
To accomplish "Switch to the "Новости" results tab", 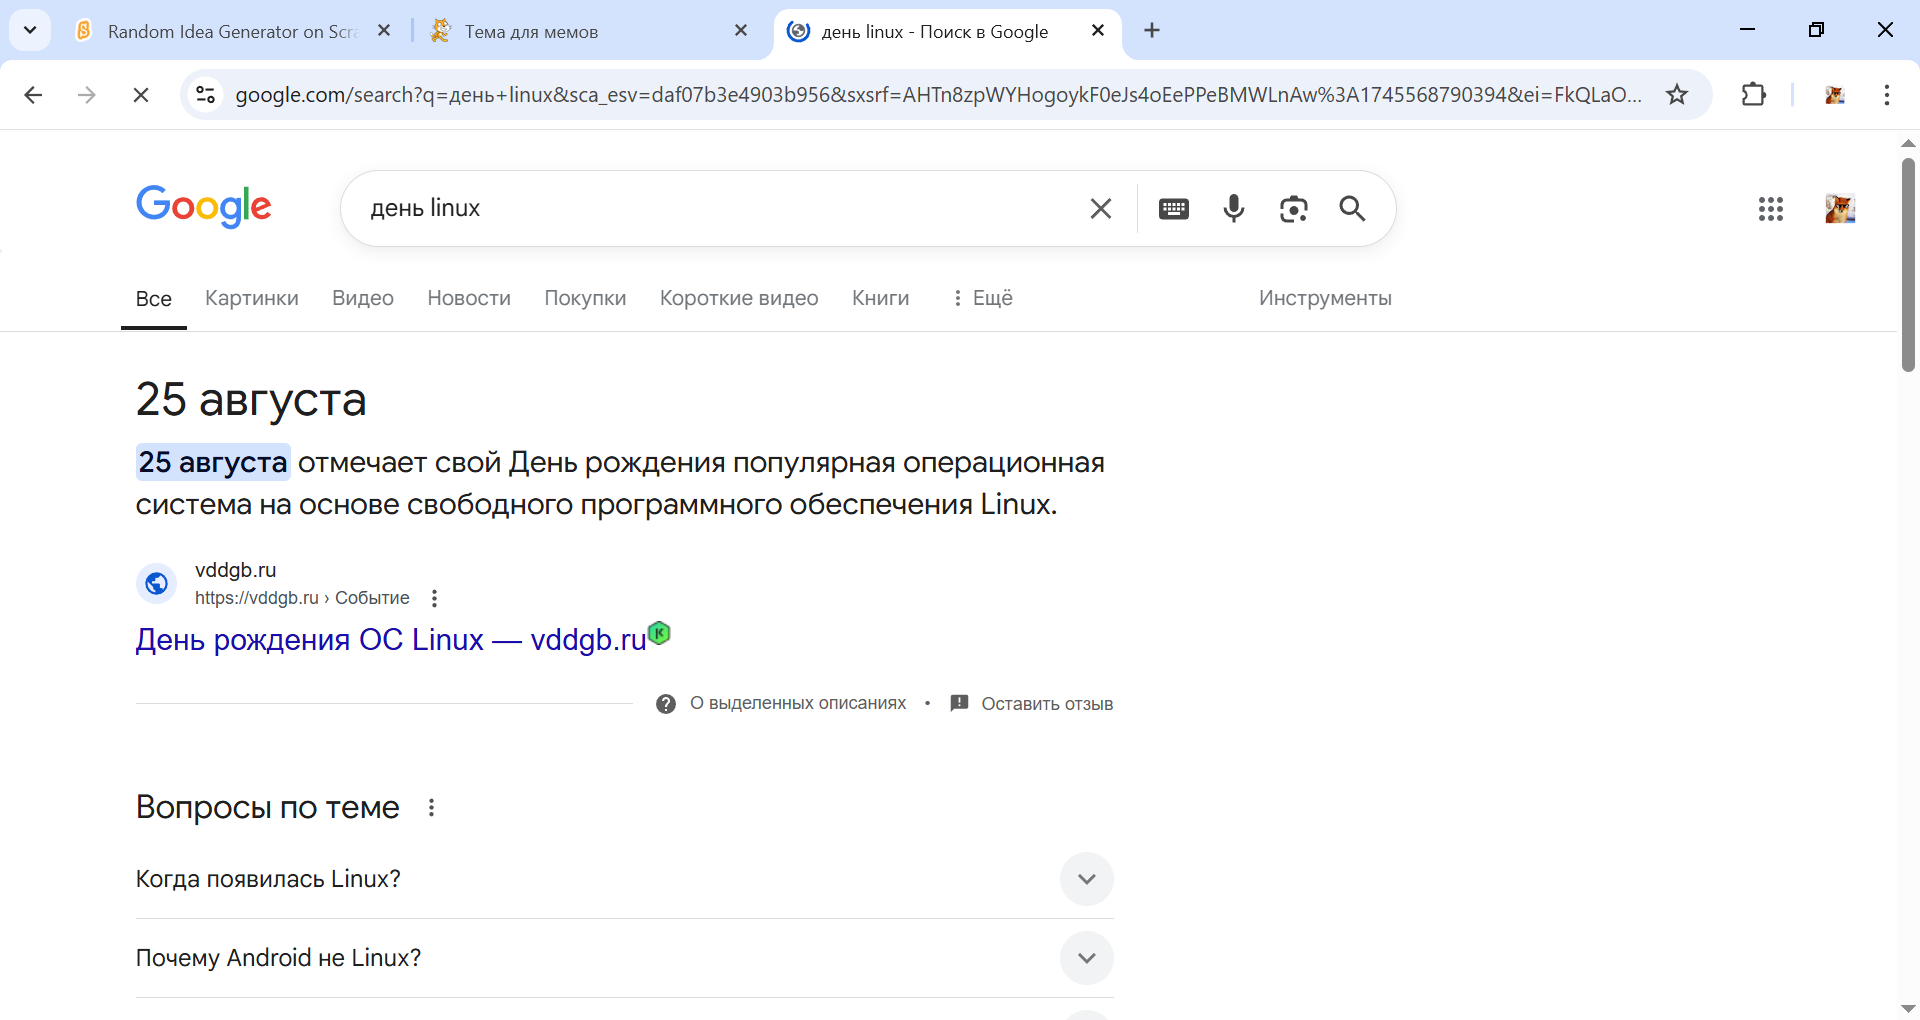I will tap(468, 298).
